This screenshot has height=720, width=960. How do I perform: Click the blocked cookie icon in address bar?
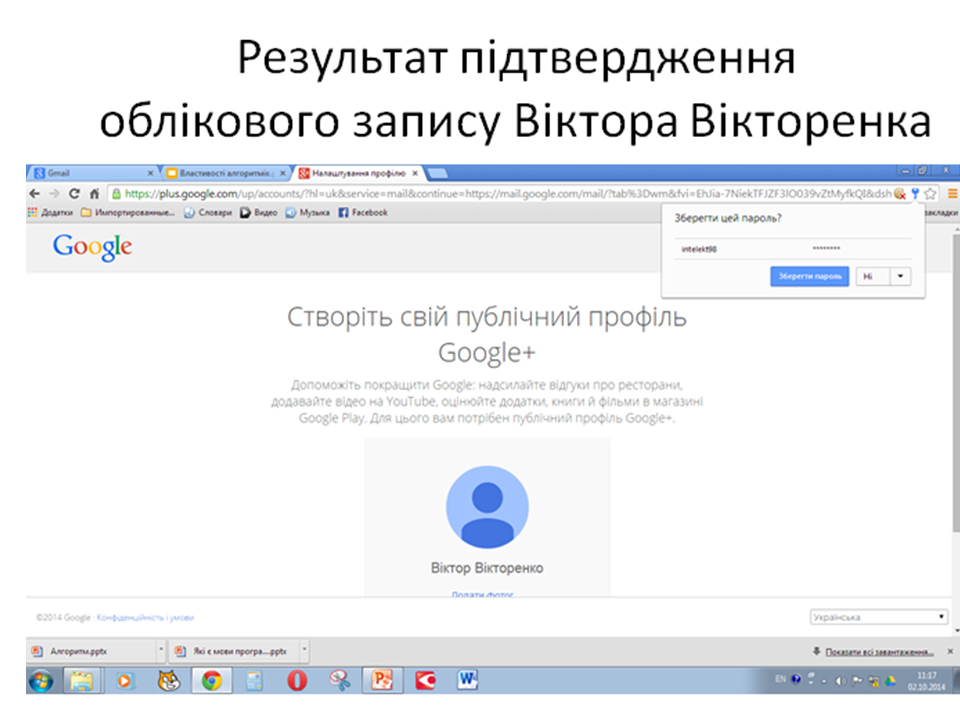(899, 194)
